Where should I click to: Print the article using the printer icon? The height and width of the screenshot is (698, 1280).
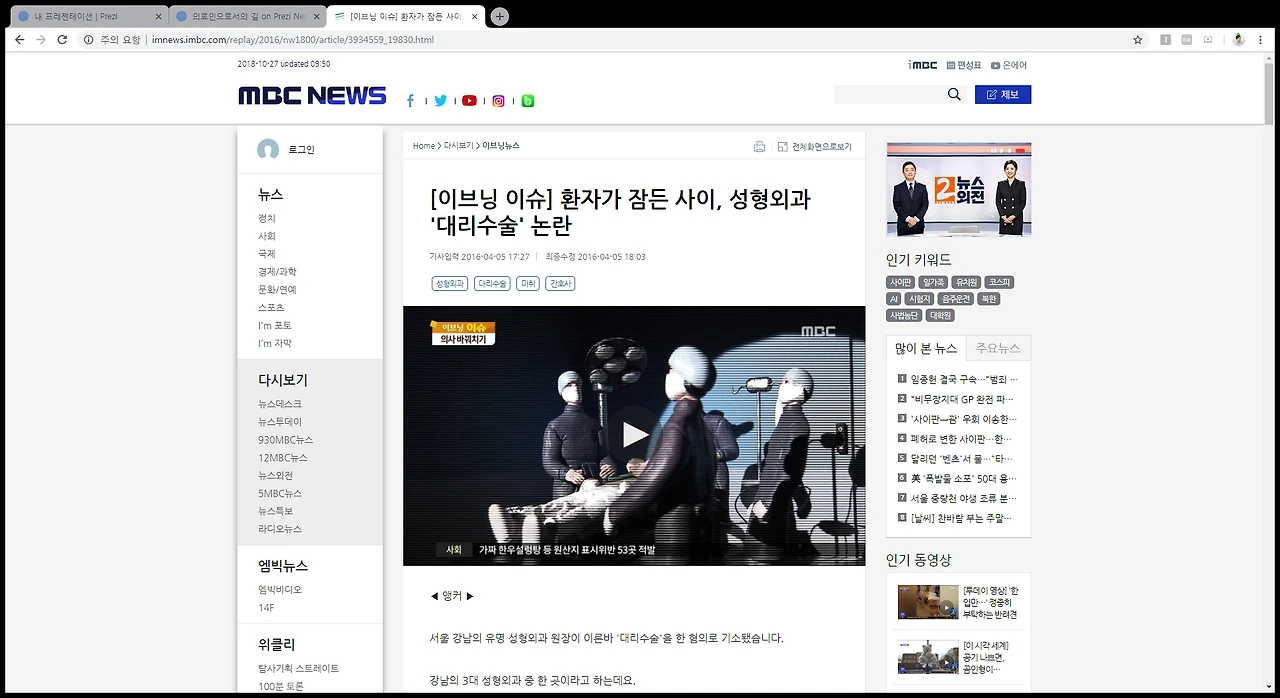click(759, 146)
